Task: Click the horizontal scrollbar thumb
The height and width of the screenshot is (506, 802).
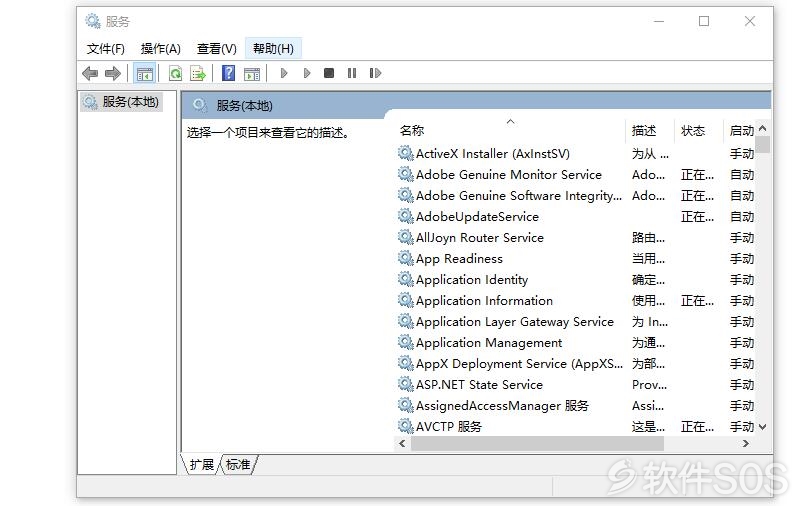Action: click(x=537, y=444)
